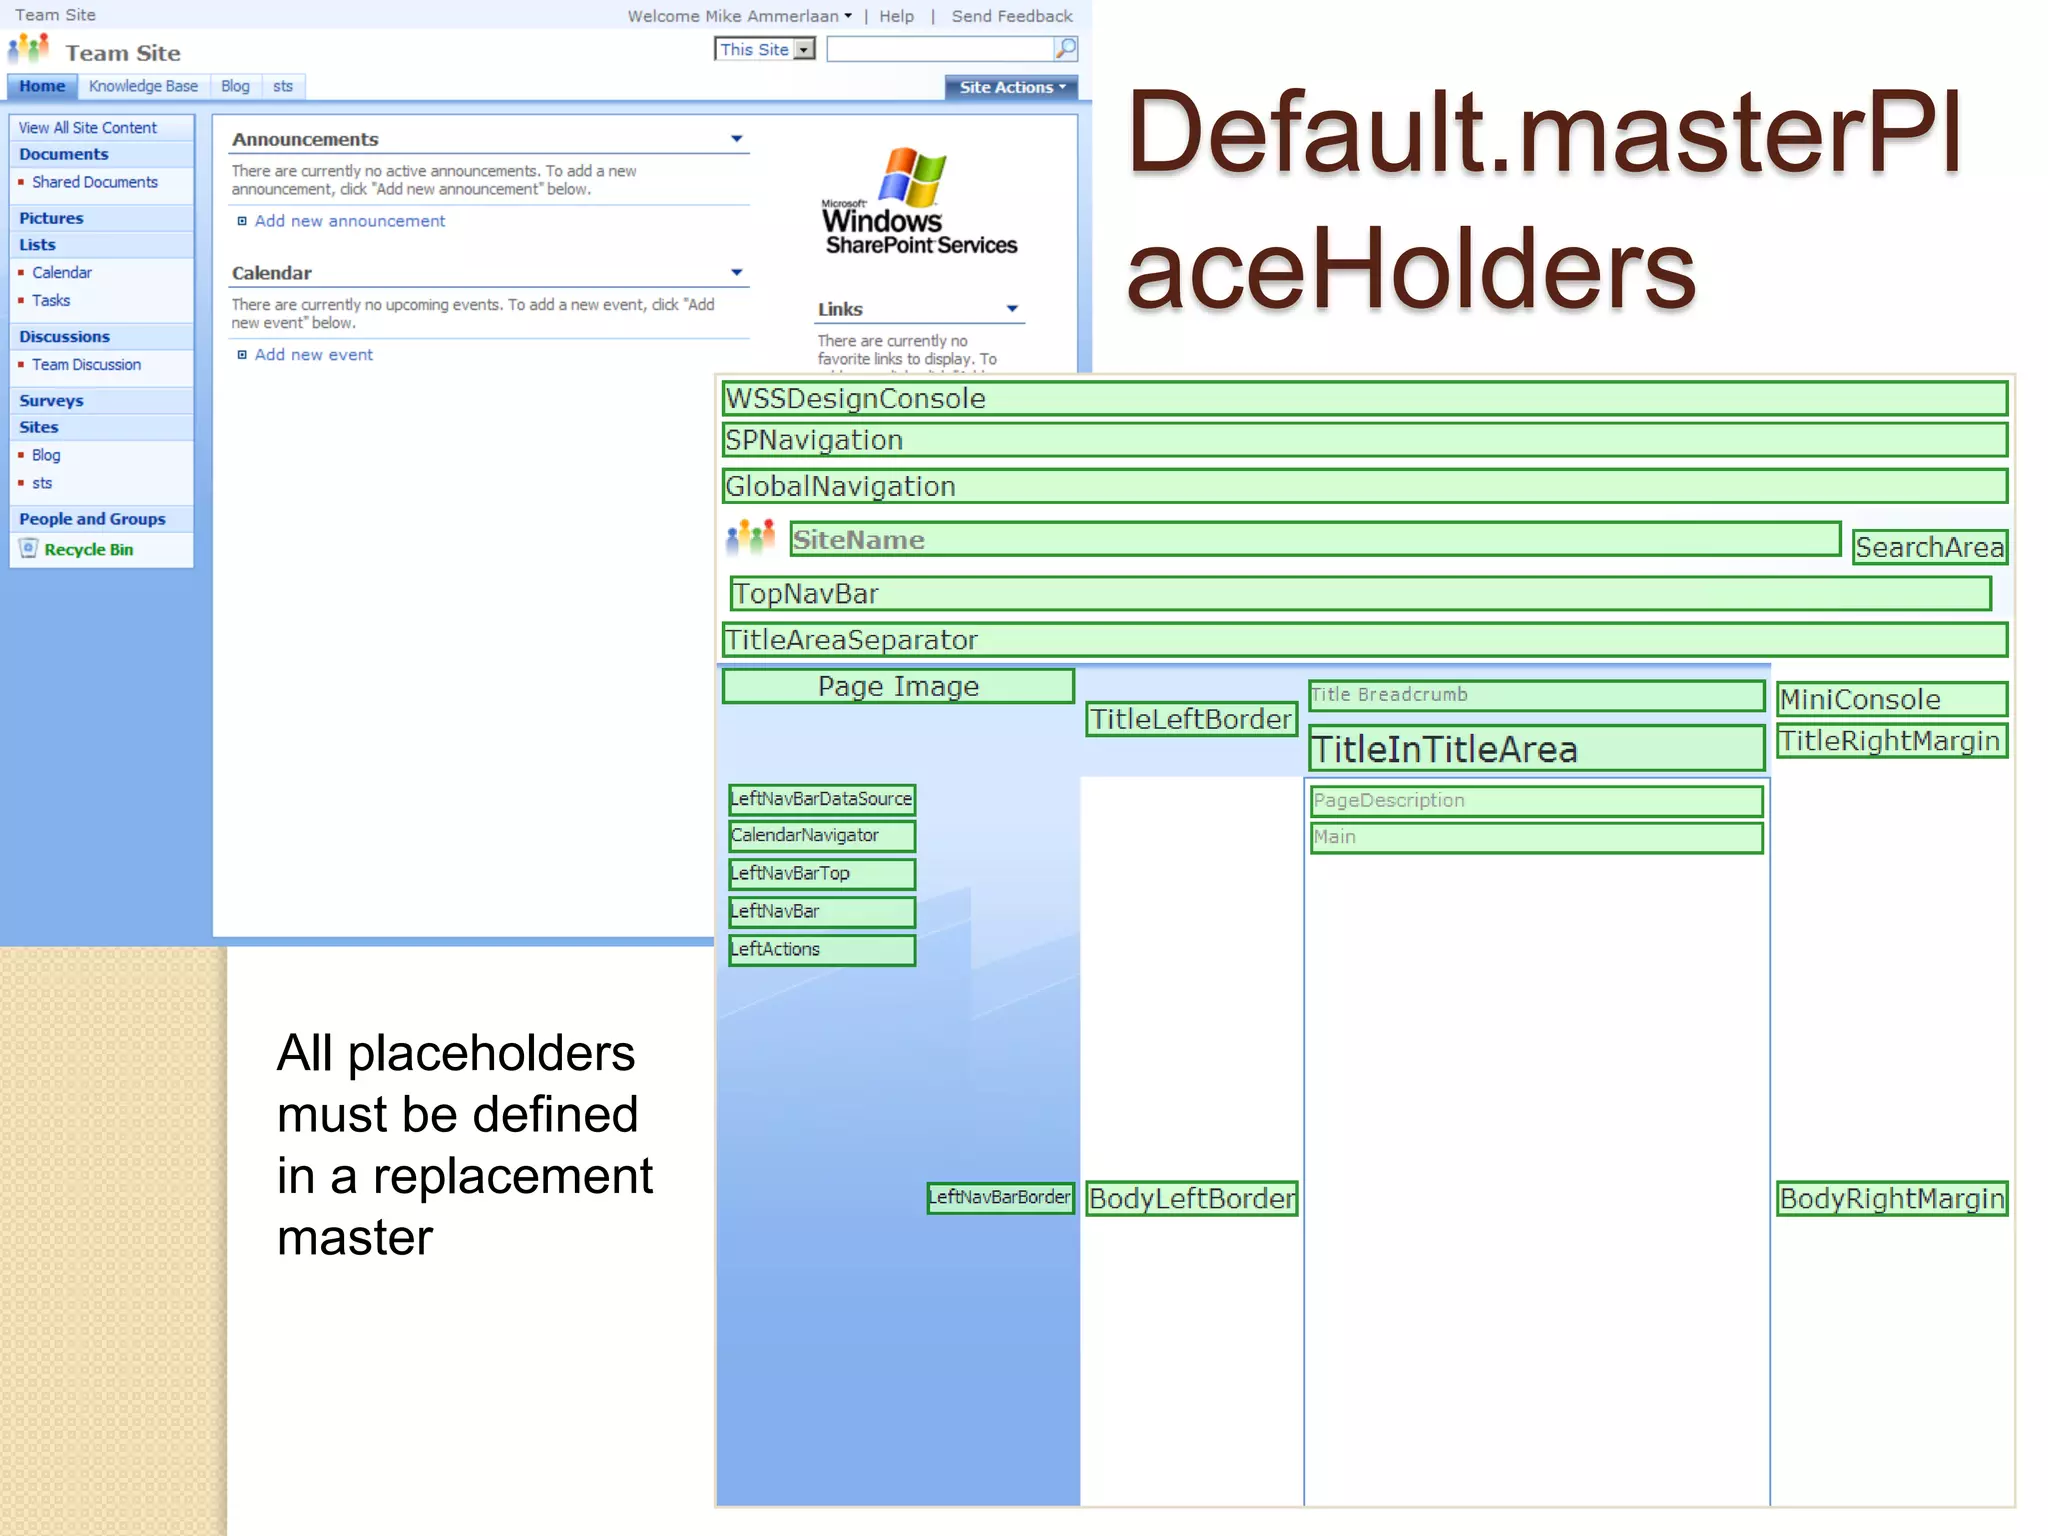Click the Recycle Bin icon
Viewport: 2048px width, 1536px height.
coord(29,548)
